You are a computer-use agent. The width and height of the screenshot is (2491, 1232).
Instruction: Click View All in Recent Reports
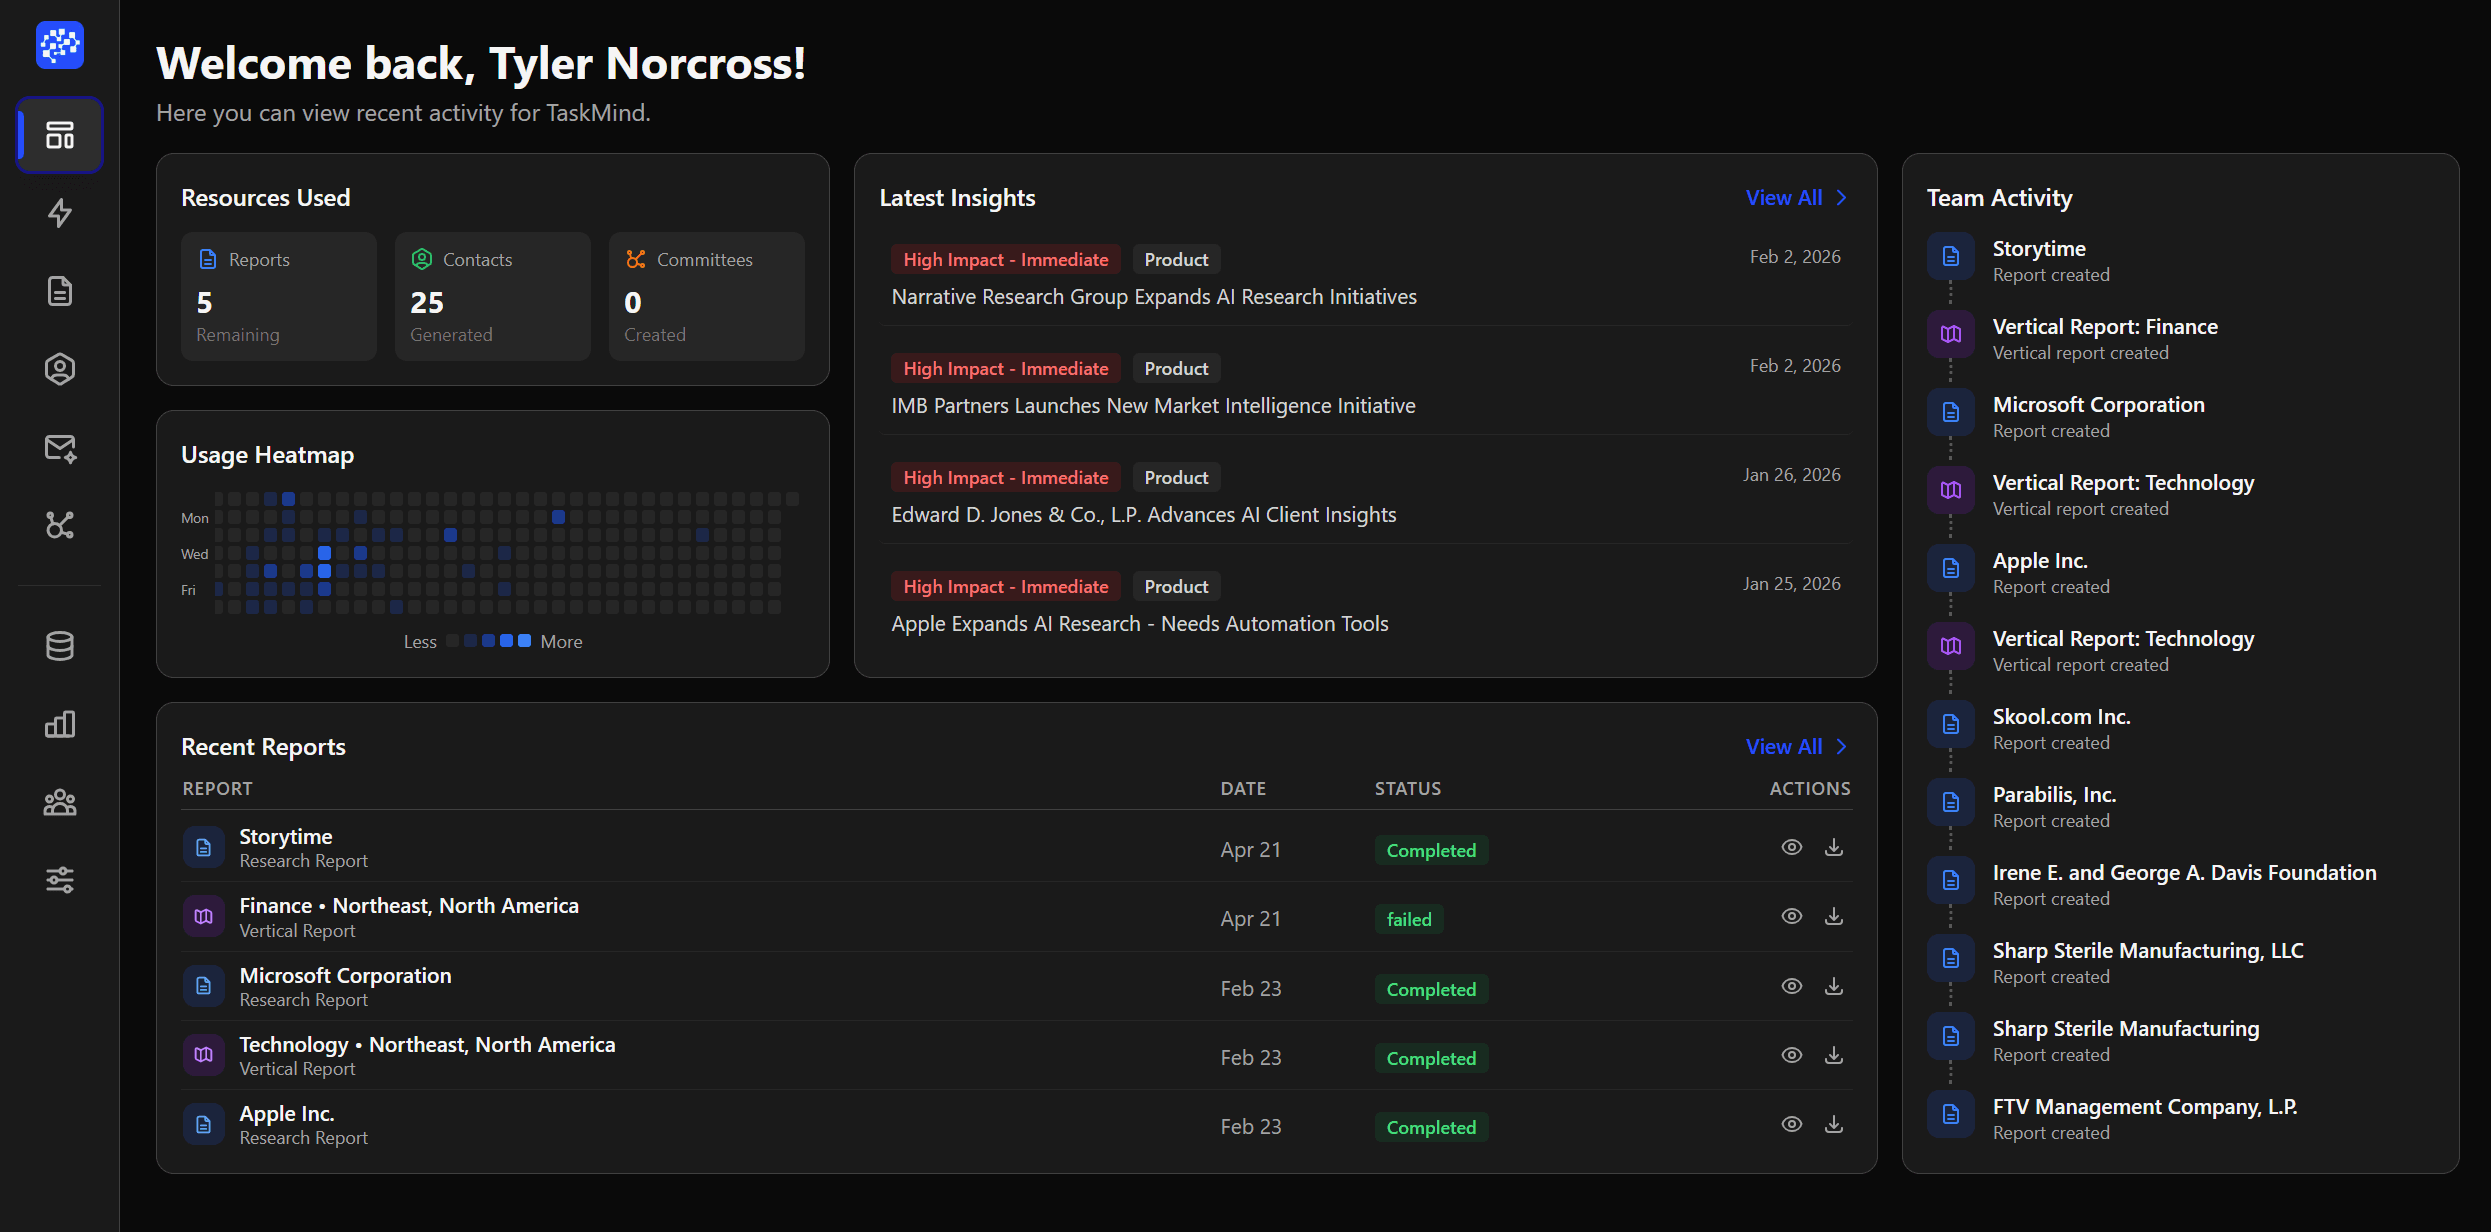tap(1784, 747)
